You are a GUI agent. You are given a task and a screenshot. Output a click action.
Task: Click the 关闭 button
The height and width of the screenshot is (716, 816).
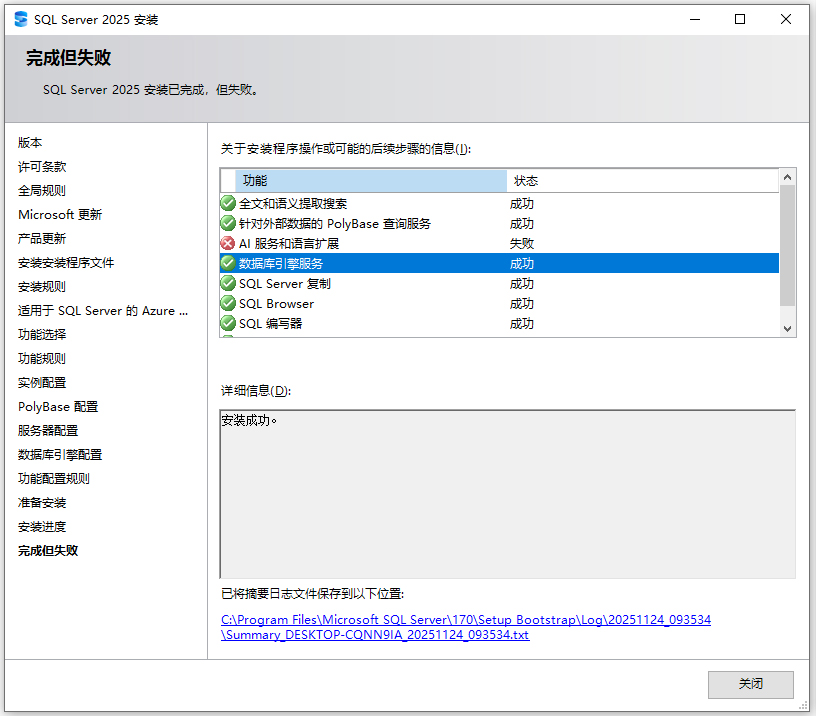pos(750,684)
